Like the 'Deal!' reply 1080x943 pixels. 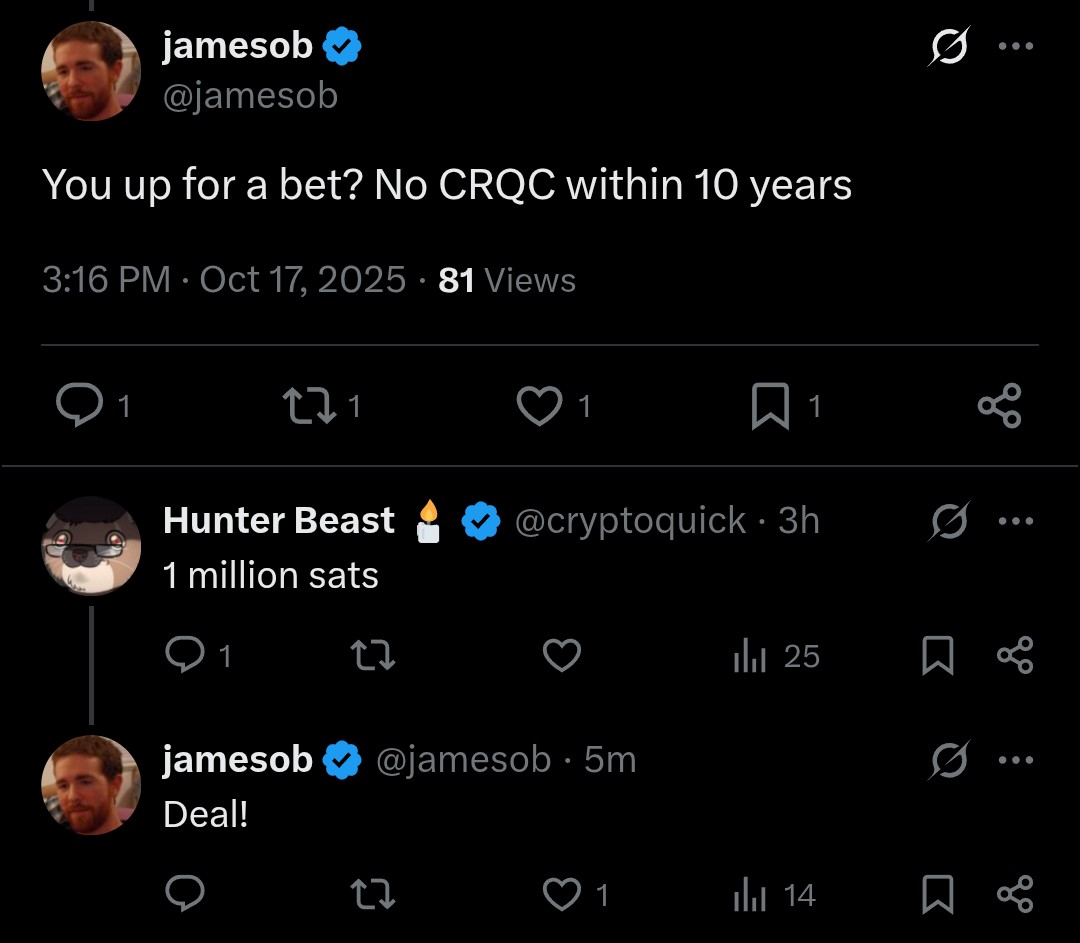pos(562,894)
